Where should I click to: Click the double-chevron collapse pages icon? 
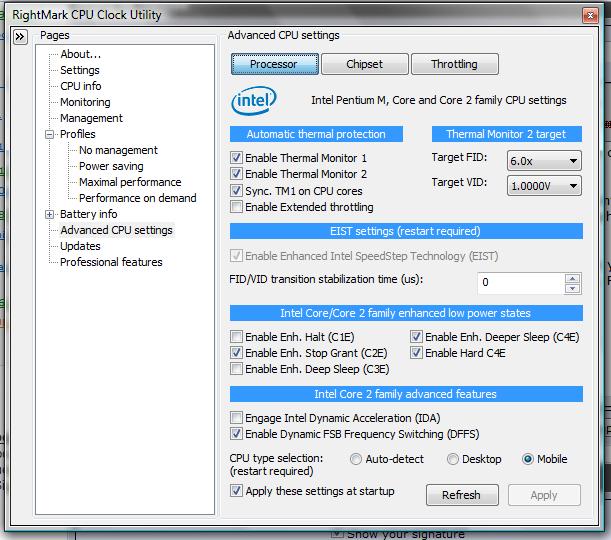(20, 37)
